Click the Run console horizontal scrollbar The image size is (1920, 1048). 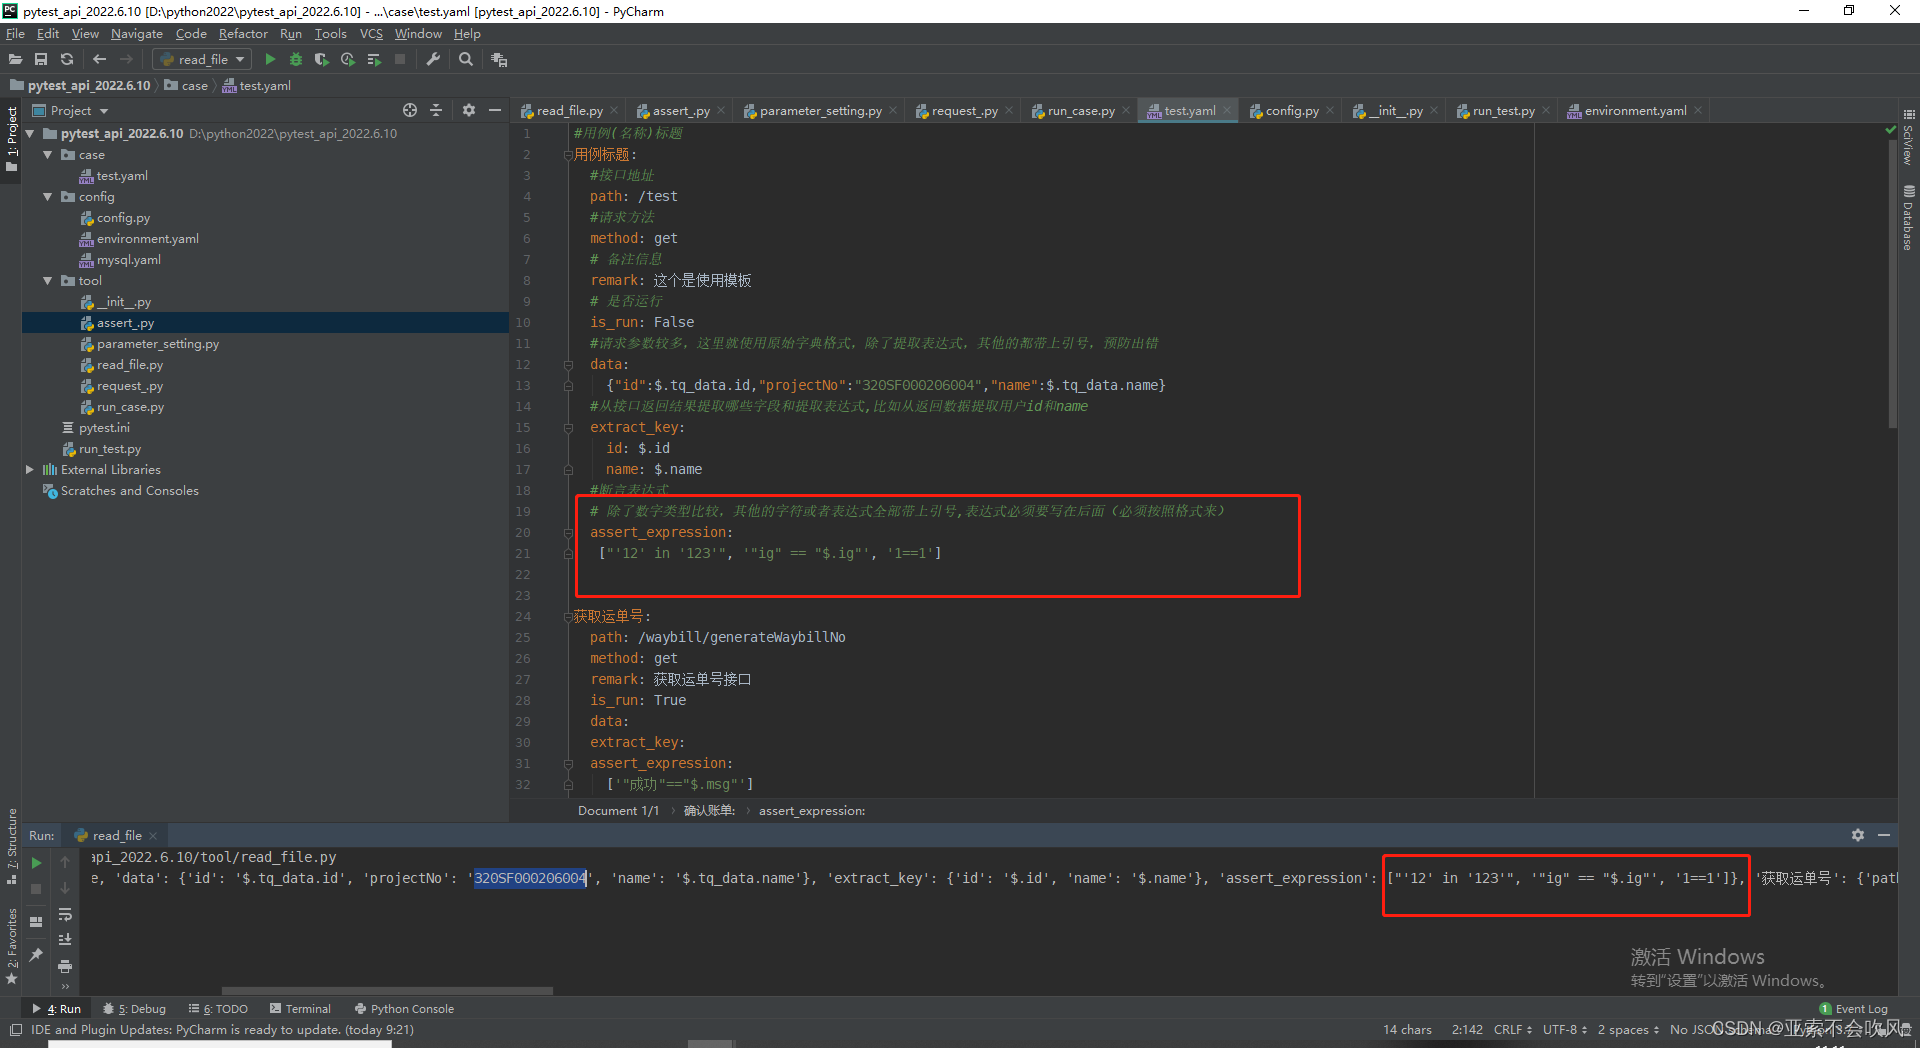click(x=386, y=991)
